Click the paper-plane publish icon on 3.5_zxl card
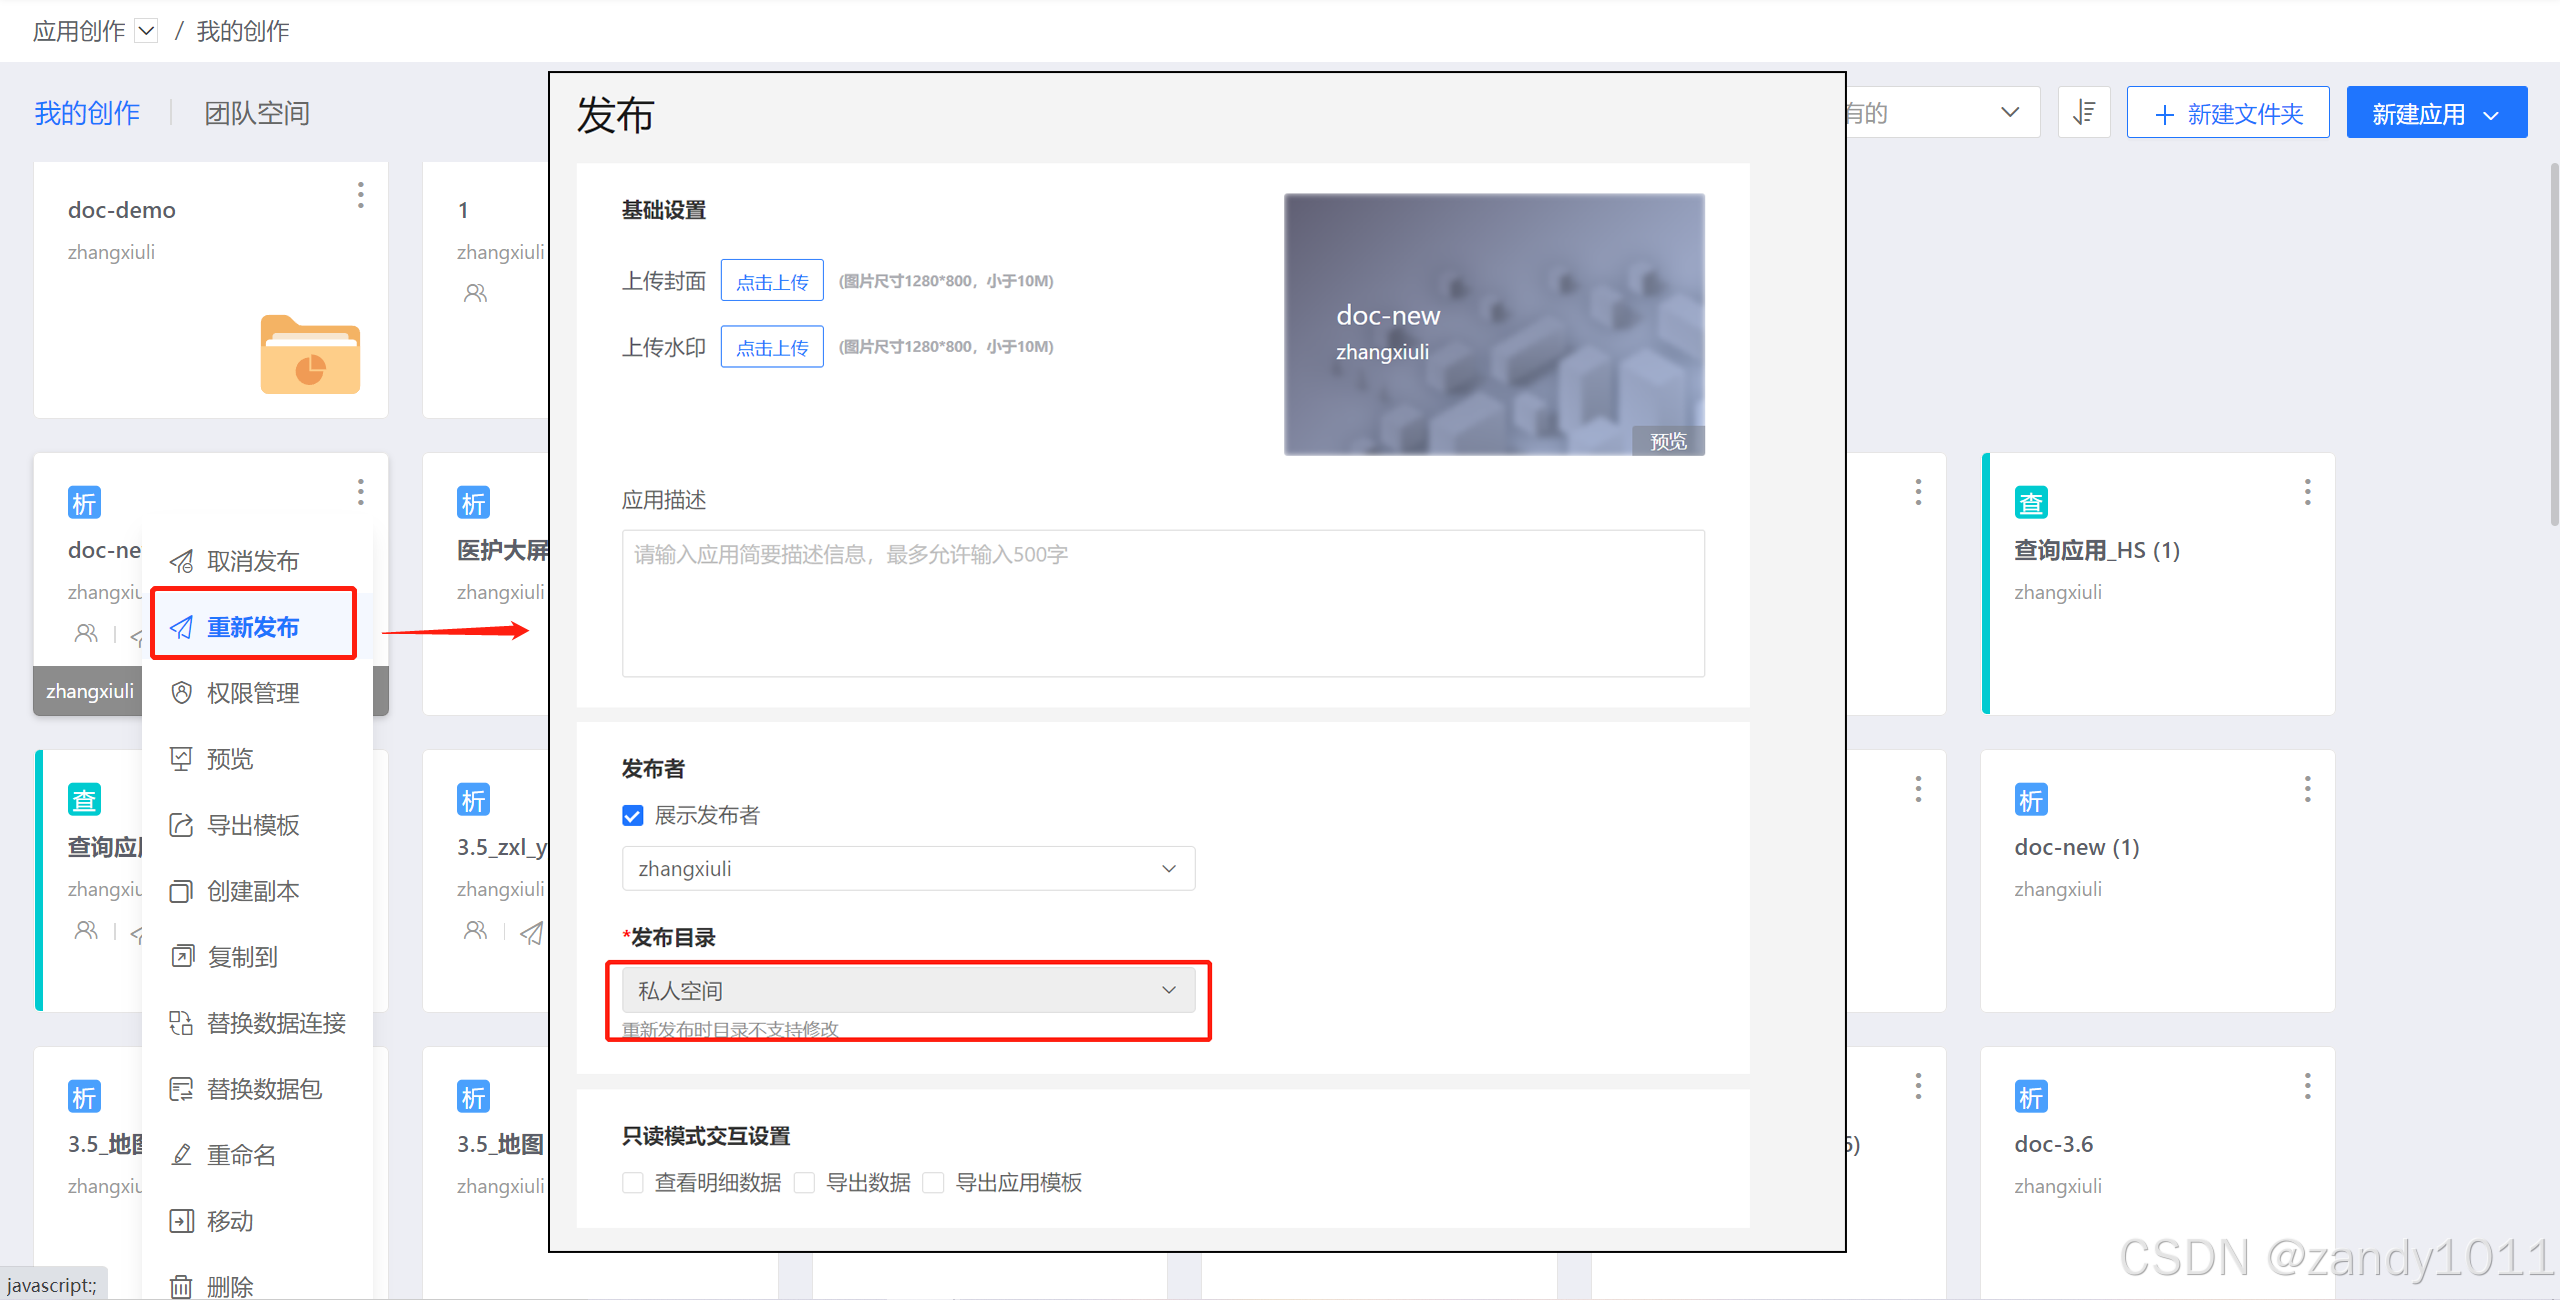The width and height of the screenshot is (2560, 1300). coord(532,932)
